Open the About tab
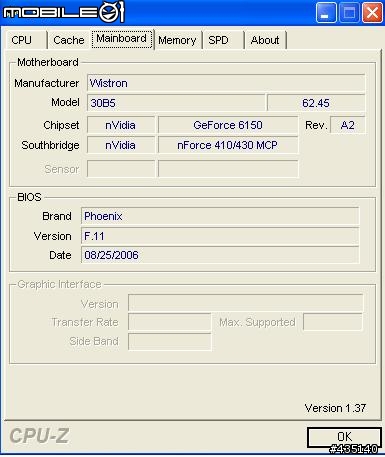The width and height of the screenshot is (385, 457). 265,40
